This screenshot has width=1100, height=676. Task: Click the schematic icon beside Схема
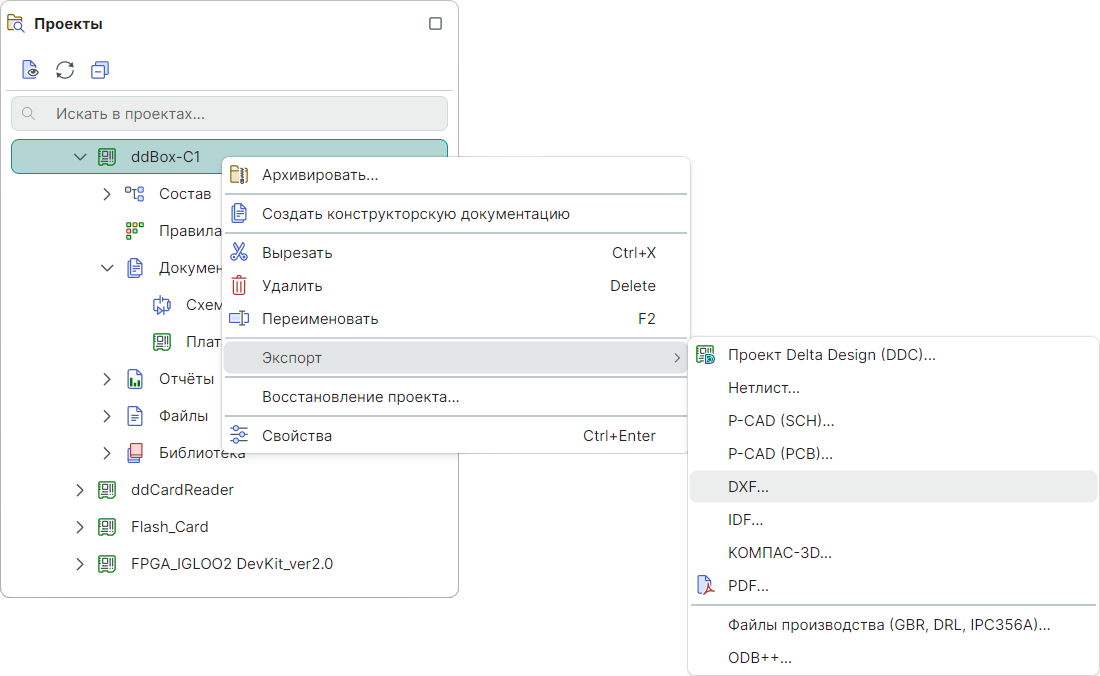(x=162, y=305)
